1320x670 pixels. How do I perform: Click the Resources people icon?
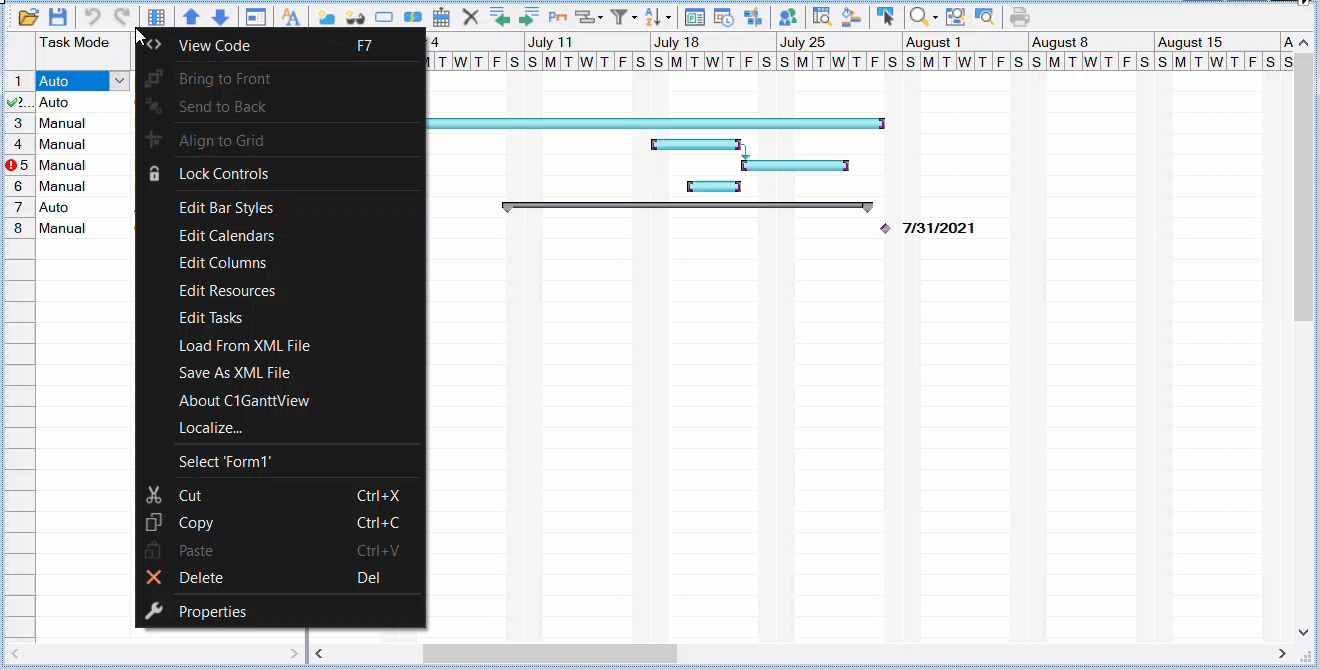[x=788, y=17]
